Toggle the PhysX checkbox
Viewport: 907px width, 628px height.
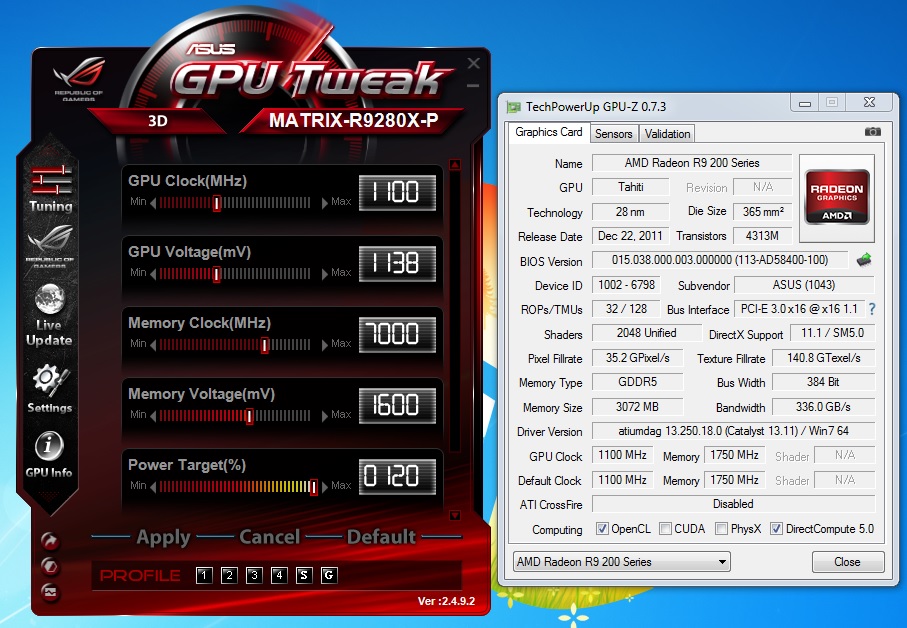click(x=721, y=529)
